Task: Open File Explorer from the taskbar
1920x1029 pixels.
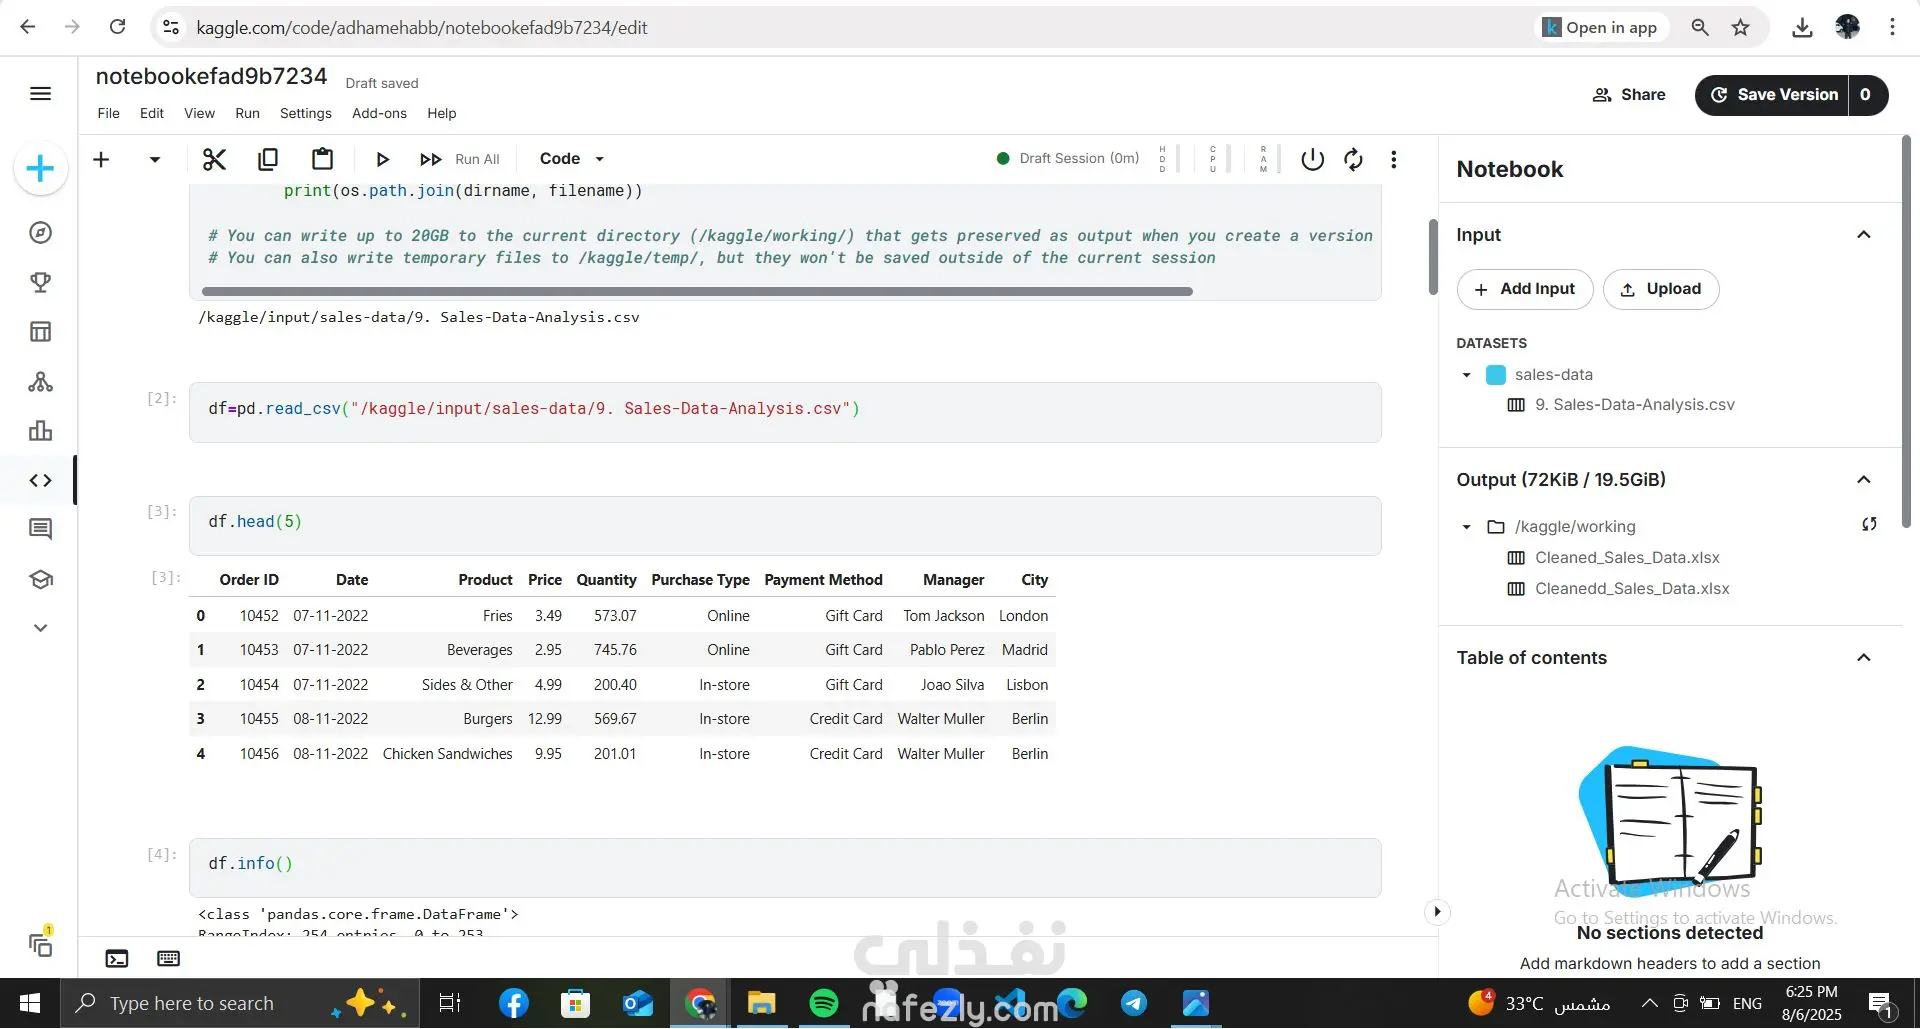Action: 762,1004
